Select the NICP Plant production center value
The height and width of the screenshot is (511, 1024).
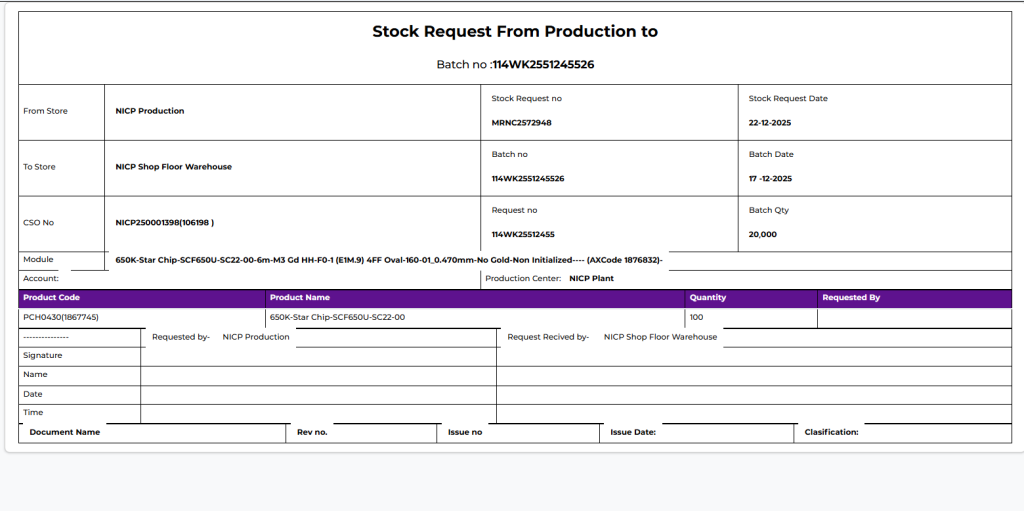click(x=591, y=279)
